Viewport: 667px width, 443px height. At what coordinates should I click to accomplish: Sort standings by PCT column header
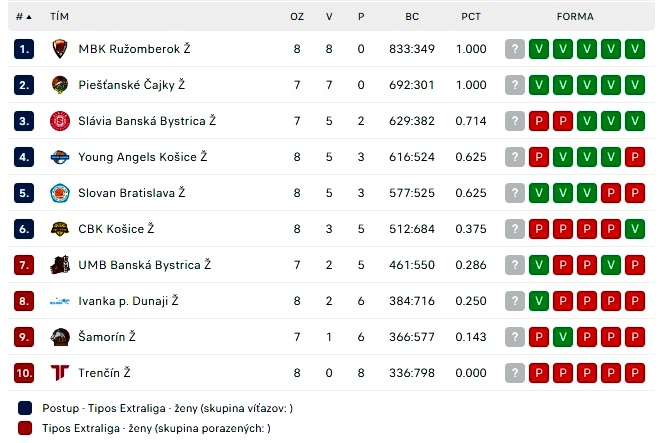(x=471, y=17)
